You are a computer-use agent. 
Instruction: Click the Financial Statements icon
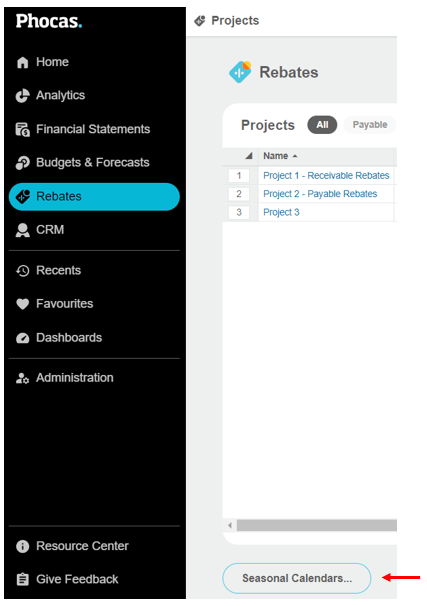pyautogui.click(x=22, y=129)
